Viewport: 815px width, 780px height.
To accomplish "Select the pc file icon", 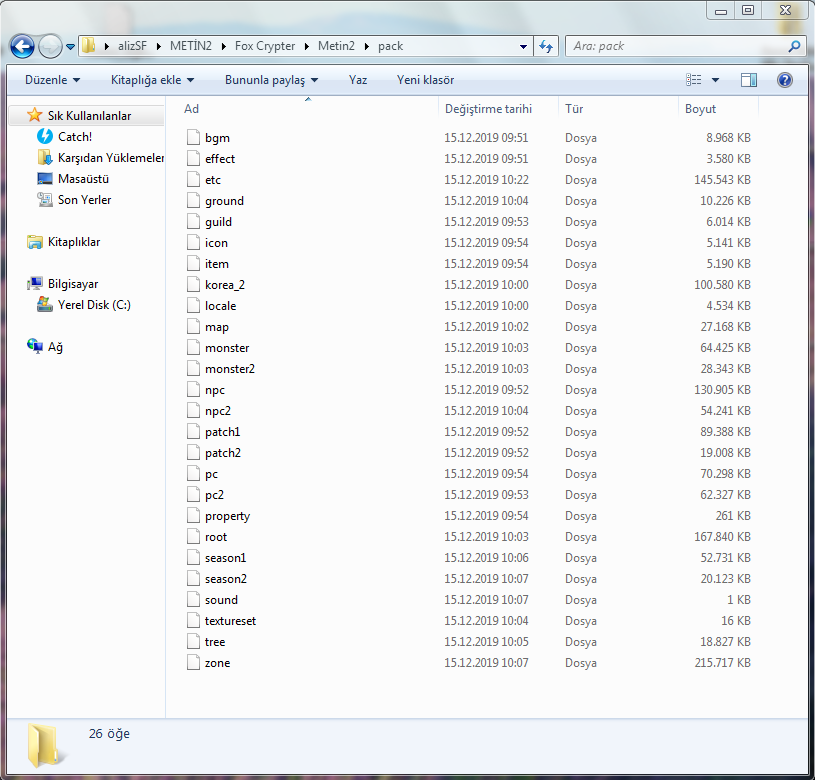I will pos(193,474).
